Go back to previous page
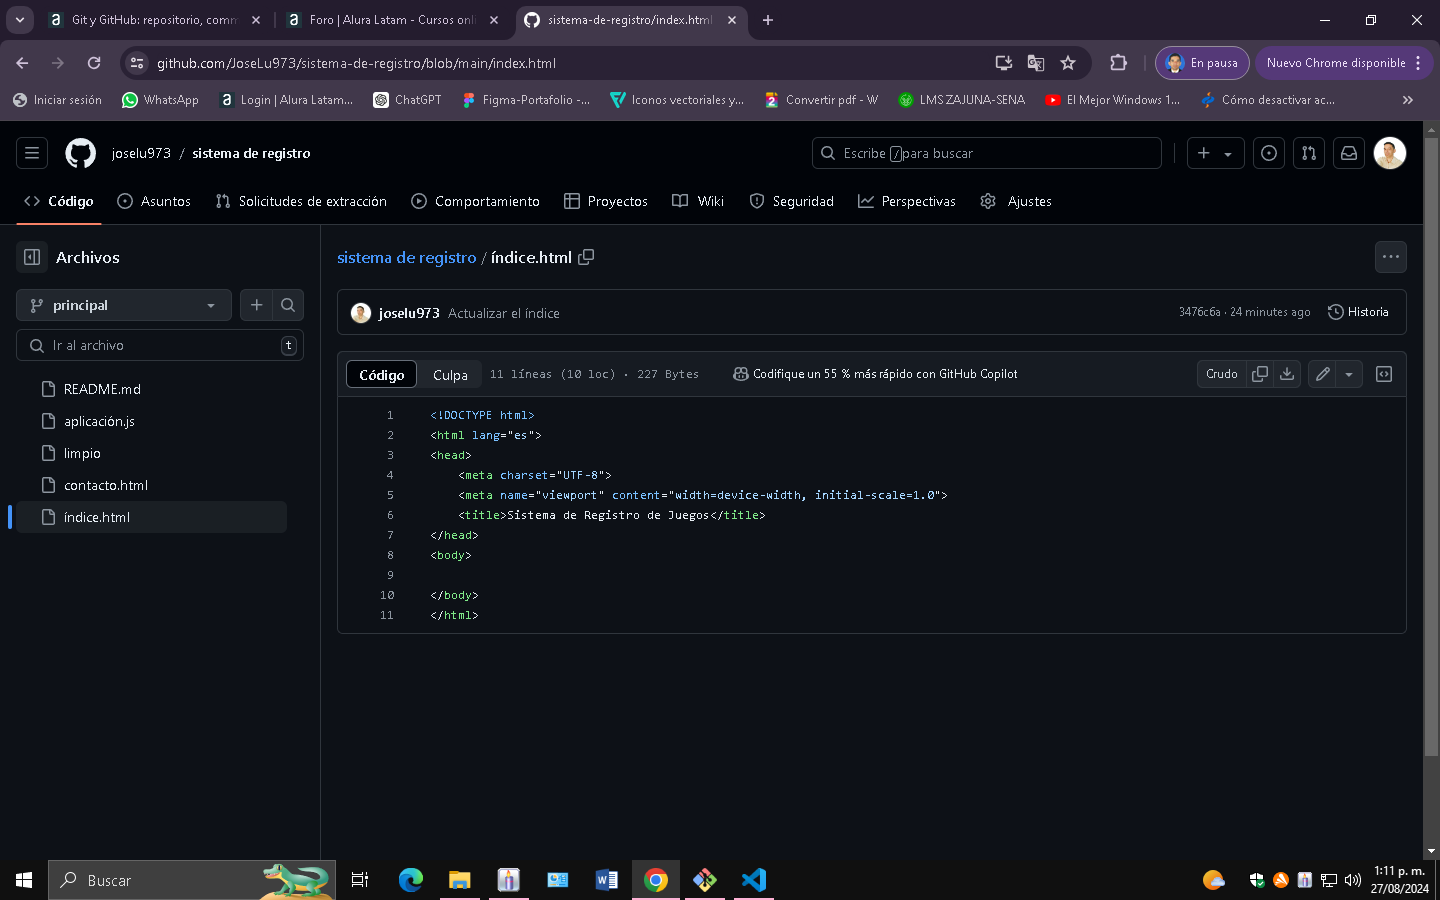Screen dimensions: 1440x900 (x=22, y=63)
